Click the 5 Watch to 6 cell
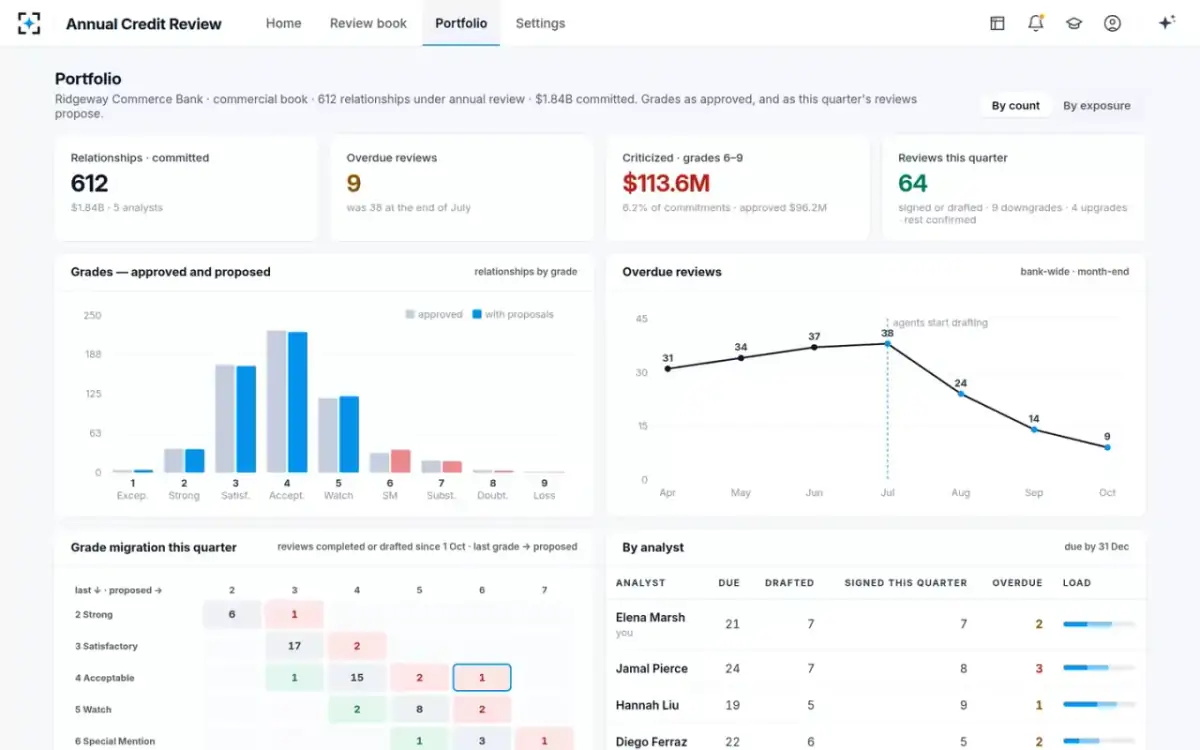Image resolution: width=1200 pixels, height=750 pixels. 482,709
